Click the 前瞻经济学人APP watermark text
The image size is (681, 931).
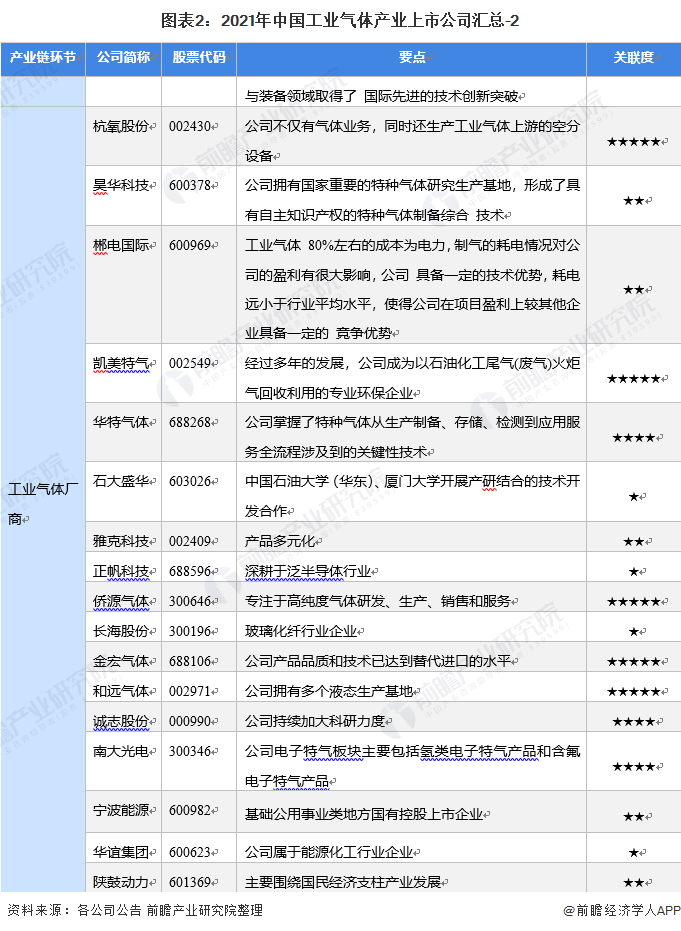click(x=622, y=910)
